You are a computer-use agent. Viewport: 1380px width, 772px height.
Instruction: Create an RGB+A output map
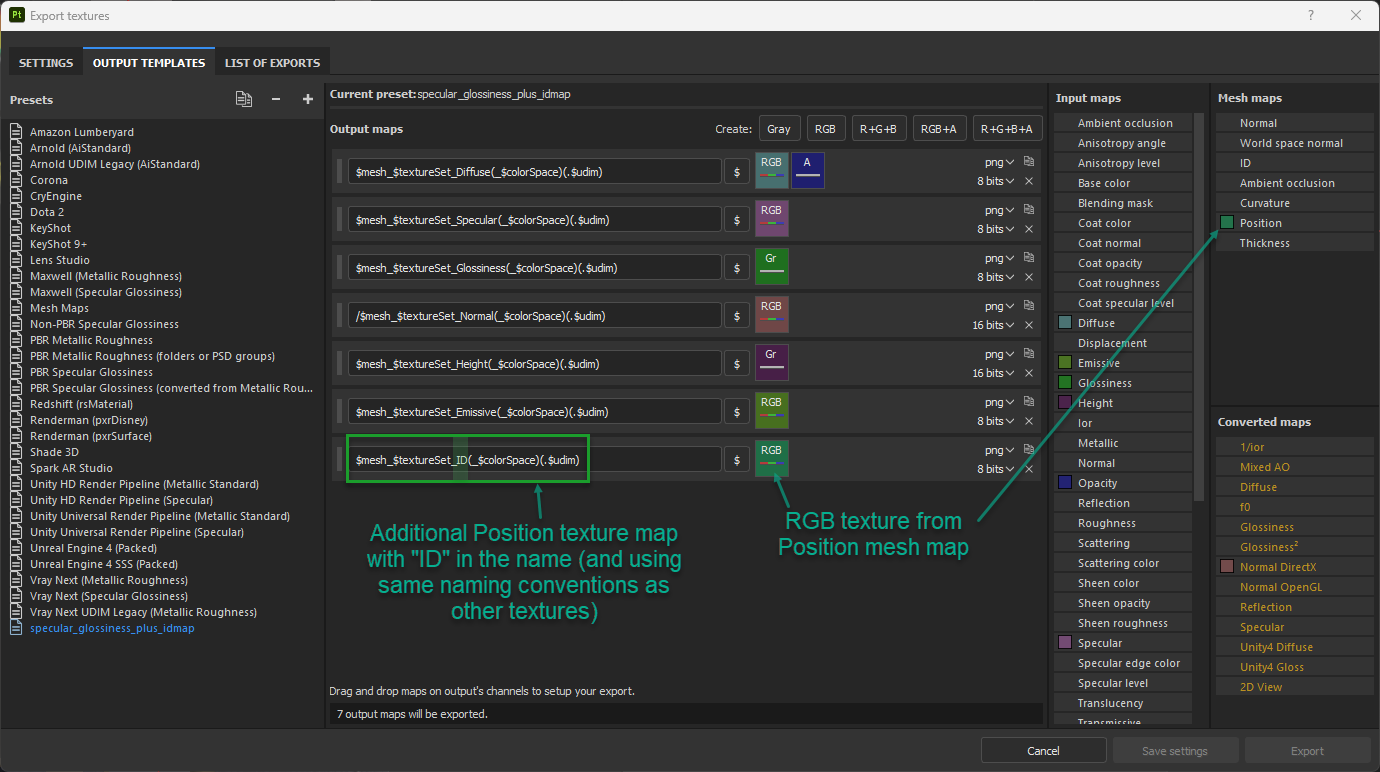click(938, 128)
